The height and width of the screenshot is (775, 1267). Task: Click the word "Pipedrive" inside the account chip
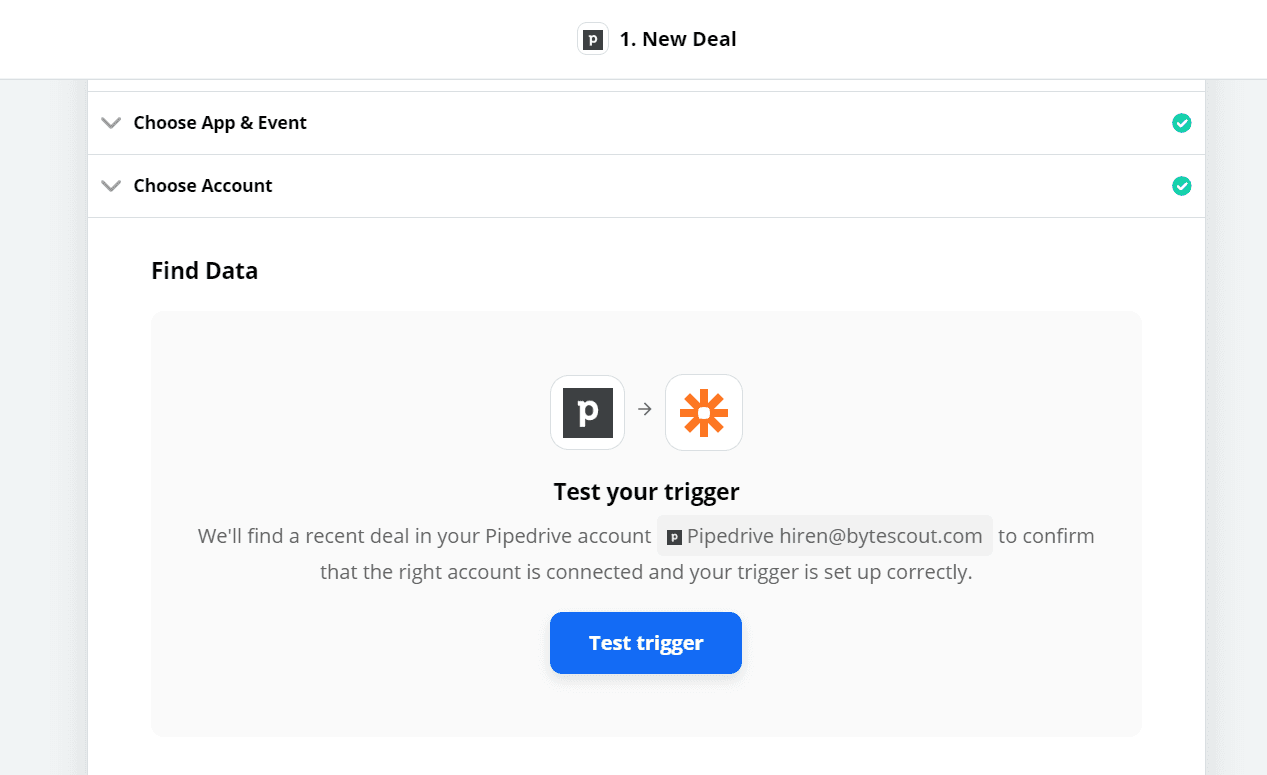(730, 536)
